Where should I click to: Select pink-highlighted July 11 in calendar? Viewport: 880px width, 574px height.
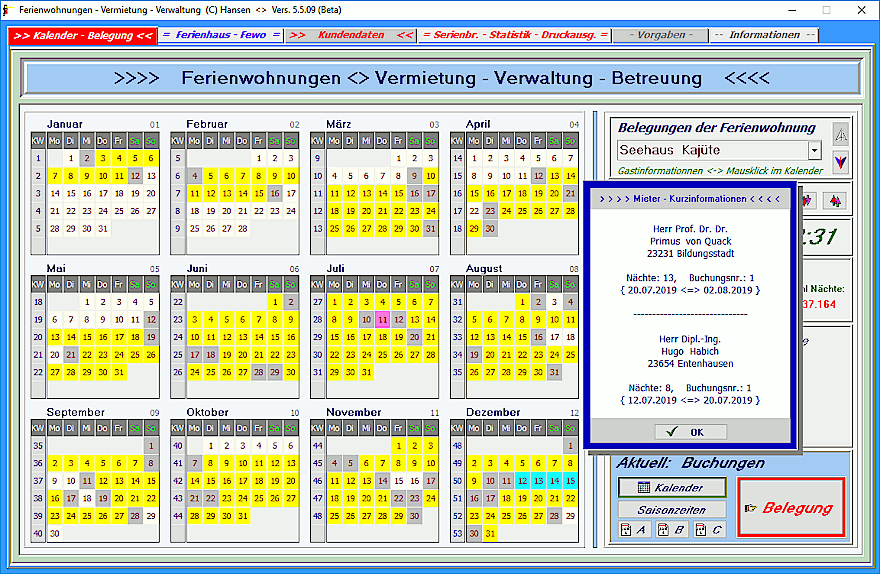382,320
